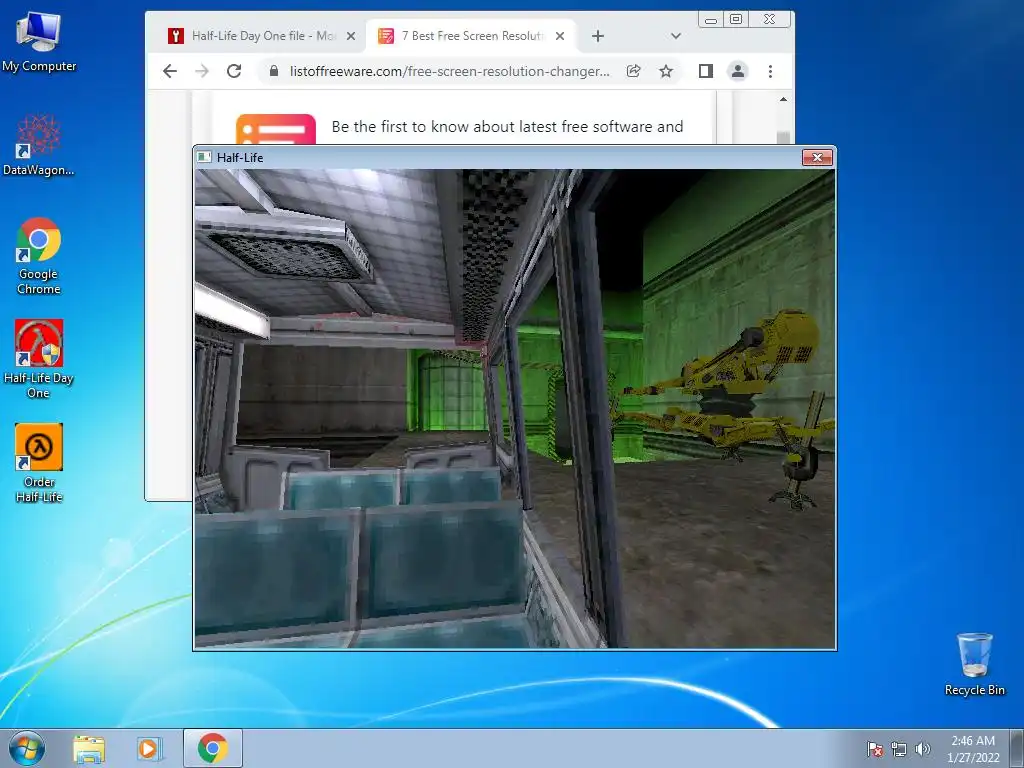
Task: Open a new tab with the plus button
Action: [598, 36]
